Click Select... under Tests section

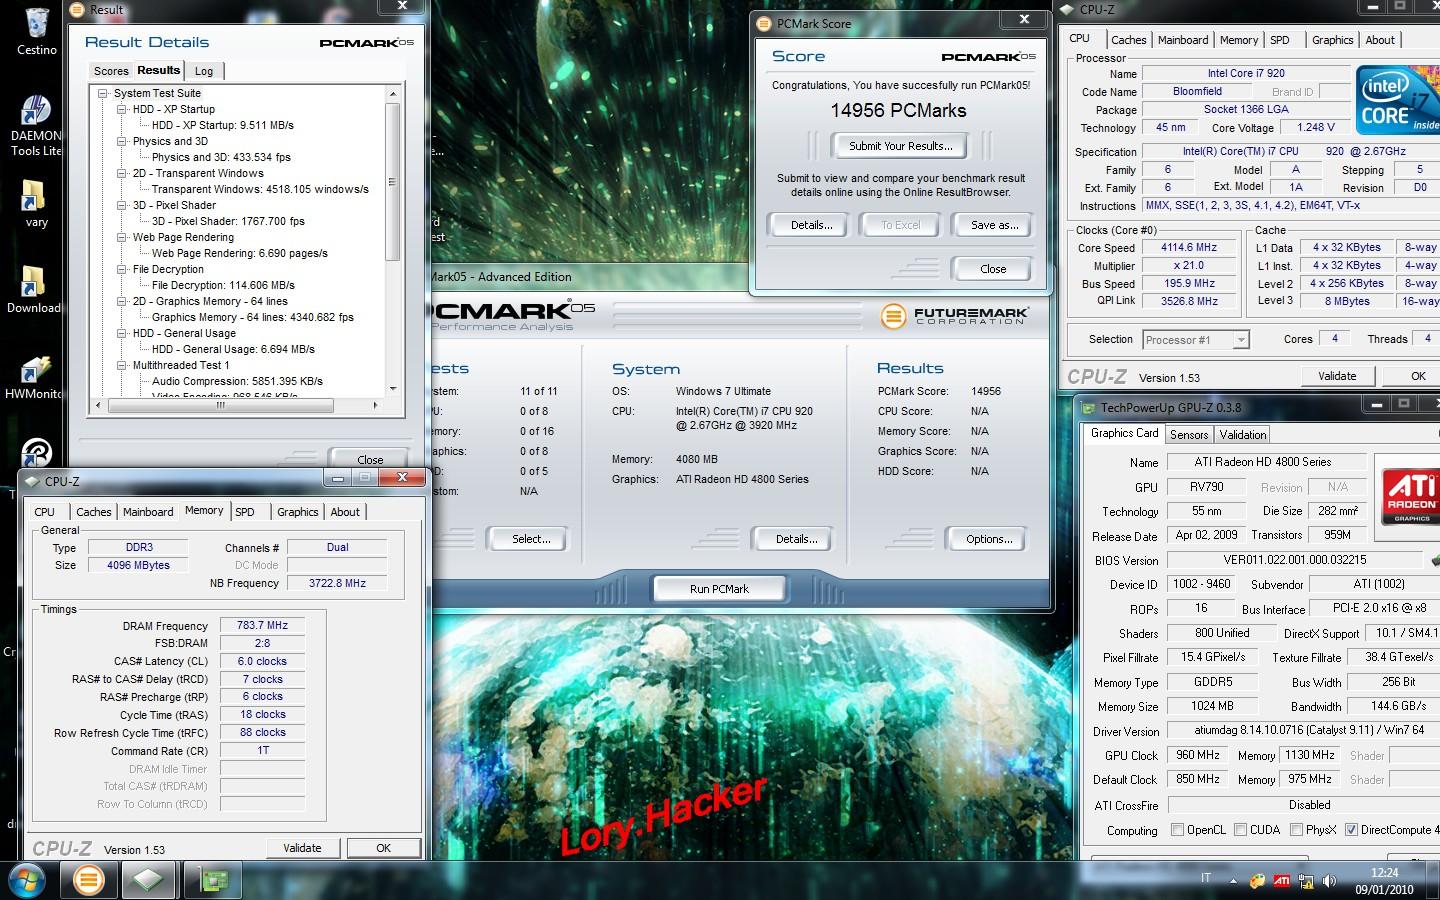(531, 539)
